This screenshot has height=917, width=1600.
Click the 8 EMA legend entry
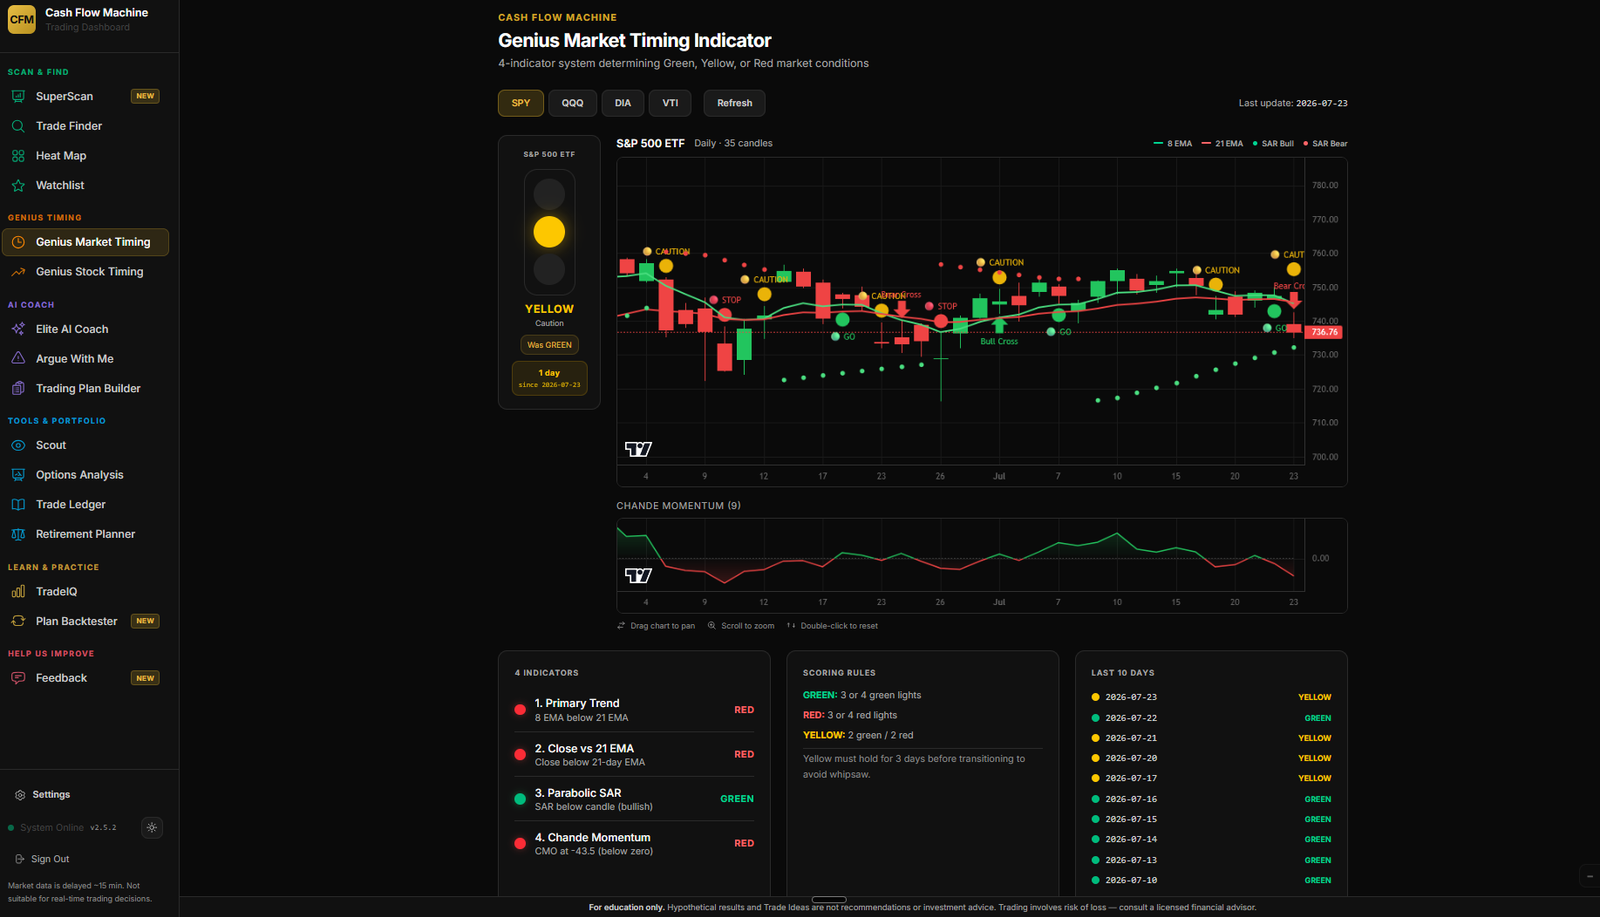tap(1173, 144)
